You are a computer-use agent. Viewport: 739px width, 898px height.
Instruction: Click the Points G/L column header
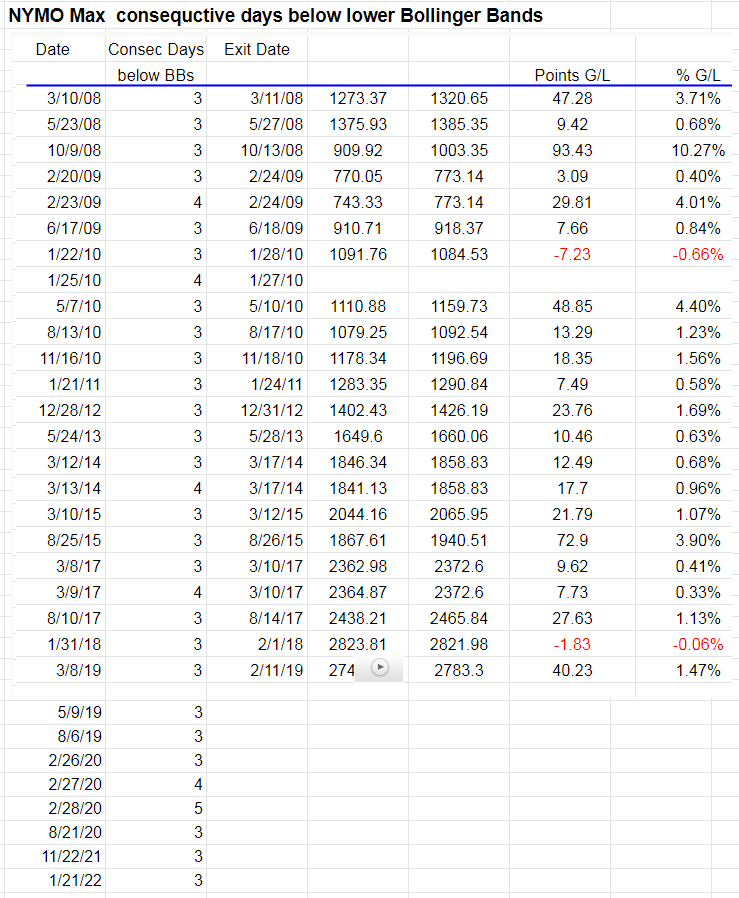click(571, 74)
